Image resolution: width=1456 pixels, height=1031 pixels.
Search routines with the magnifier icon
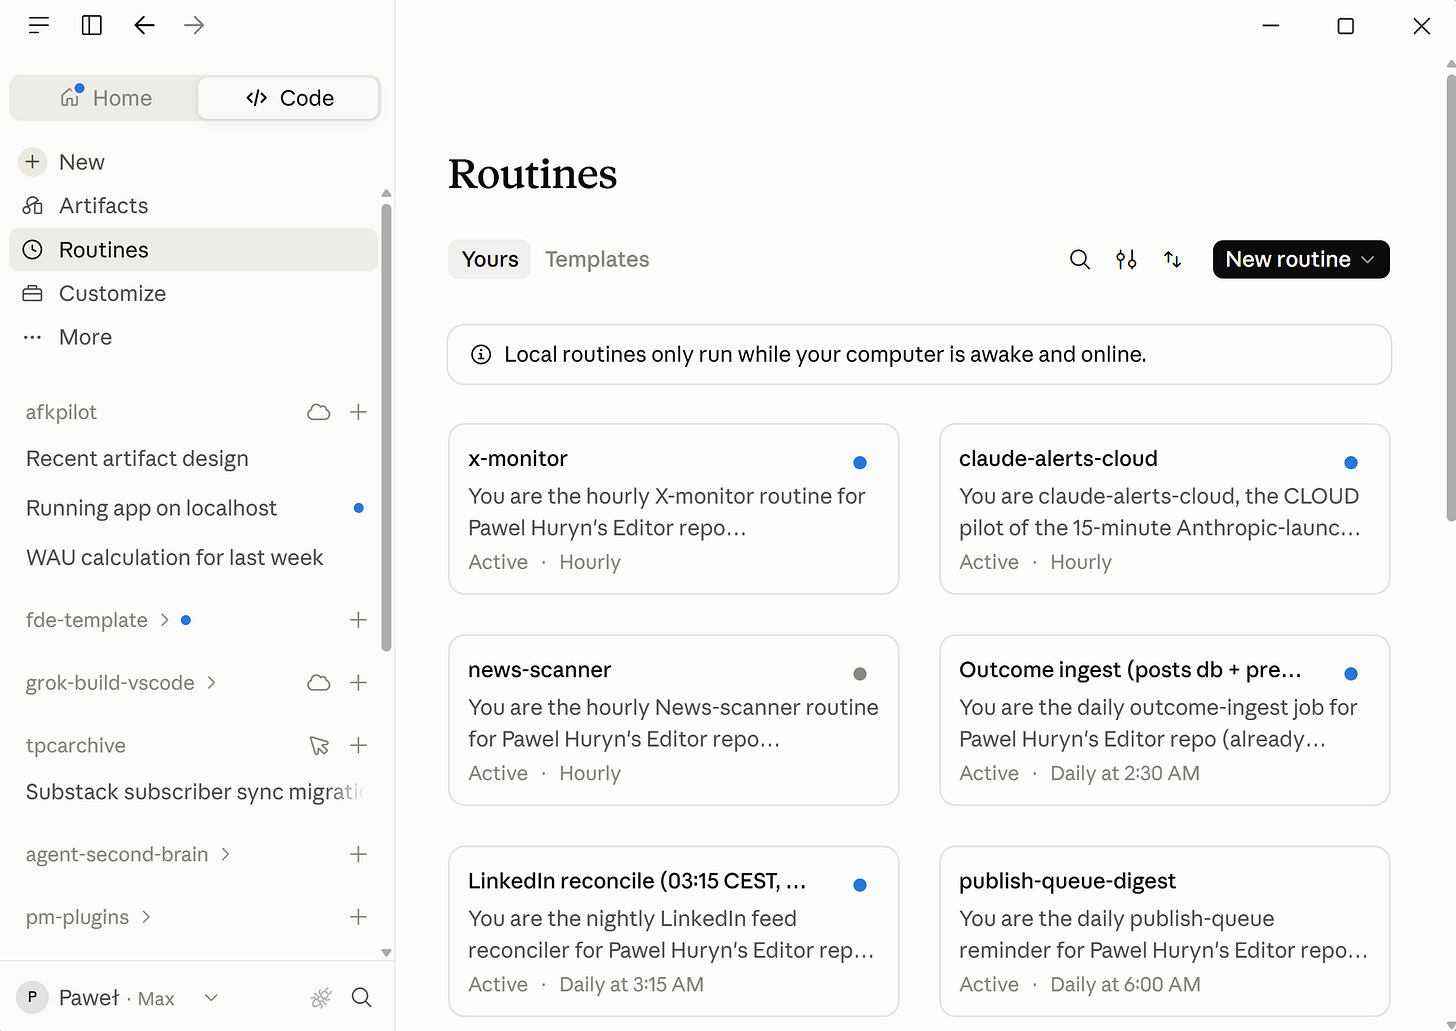click(x=1080, y=260)
